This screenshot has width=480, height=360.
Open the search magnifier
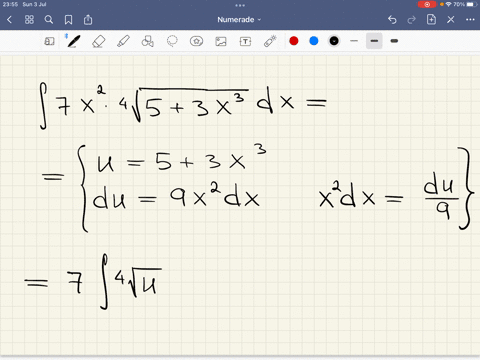click(x=49, y=20)
